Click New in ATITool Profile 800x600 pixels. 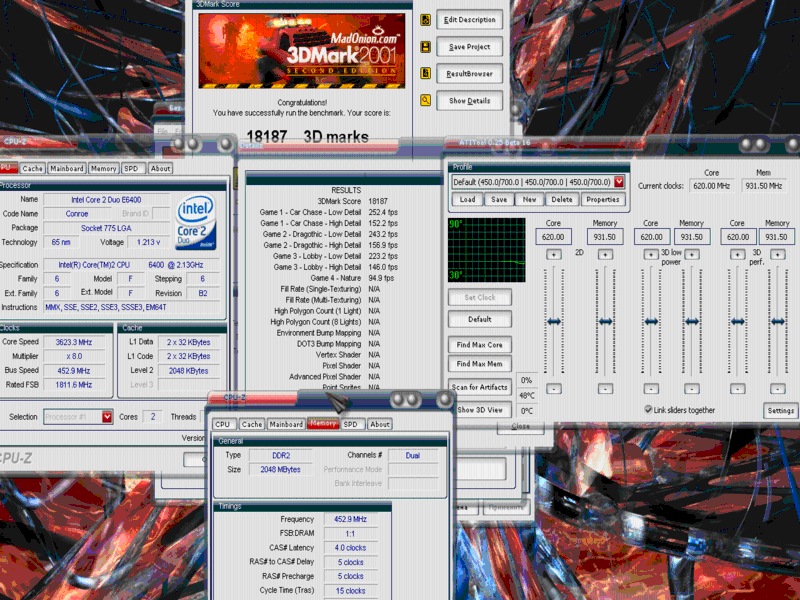(x=530, y=199)
